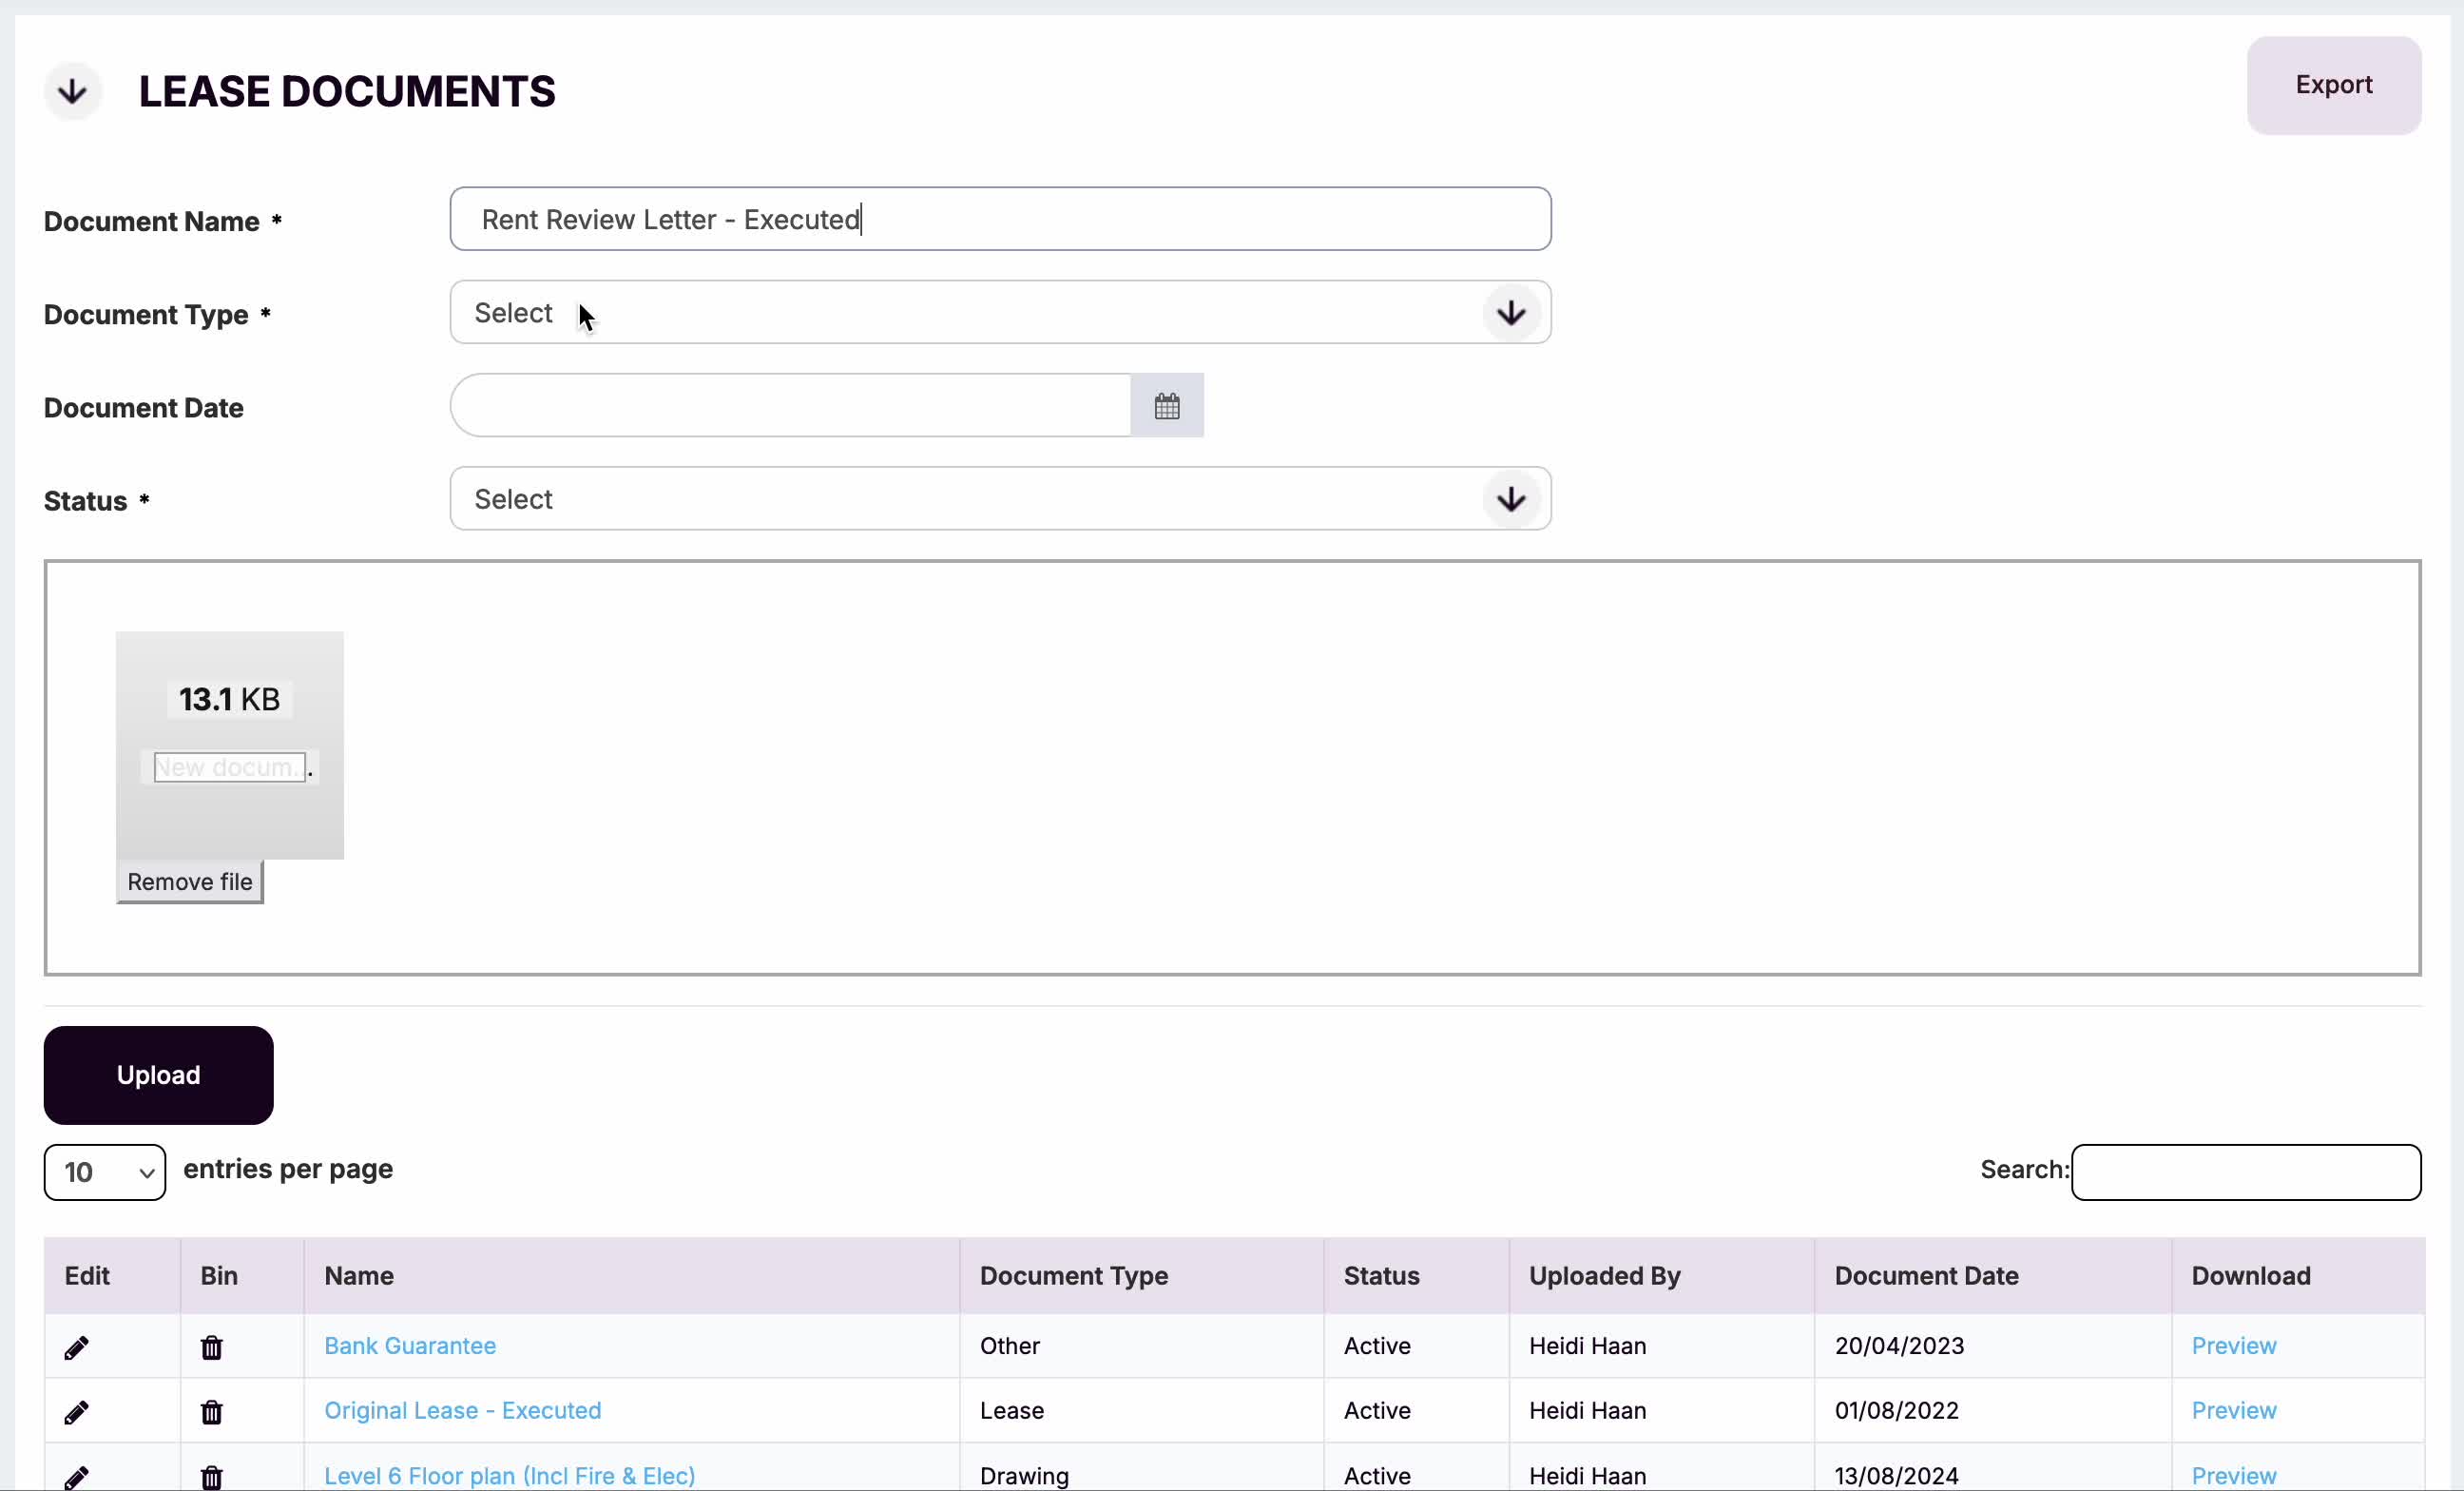Click the 13.1 KB uploaded file thumbnail
This screenshot has width=2464, height=1491.
point(230,745)
